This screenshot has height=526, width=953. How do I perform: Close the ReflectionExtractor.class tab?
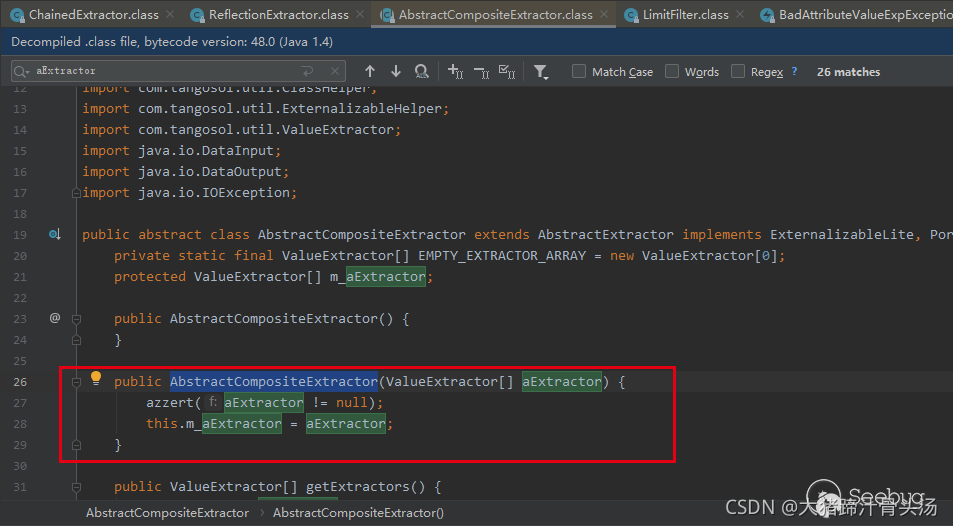click(x=359, y=15)
